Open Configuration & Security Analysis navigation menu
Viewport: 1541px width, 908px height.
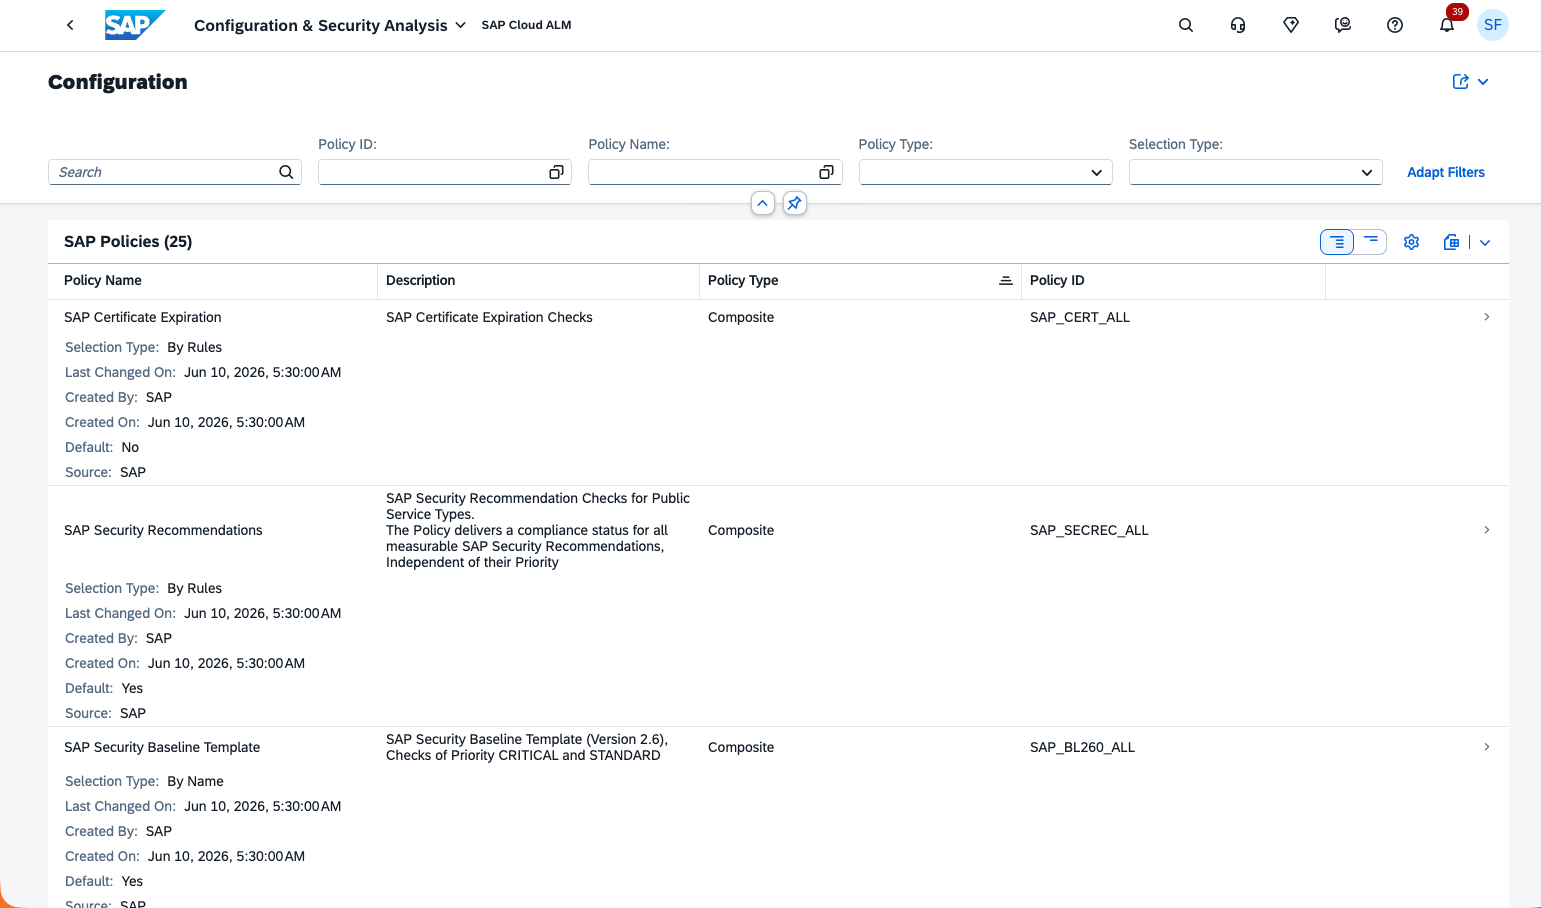(330, 25)
